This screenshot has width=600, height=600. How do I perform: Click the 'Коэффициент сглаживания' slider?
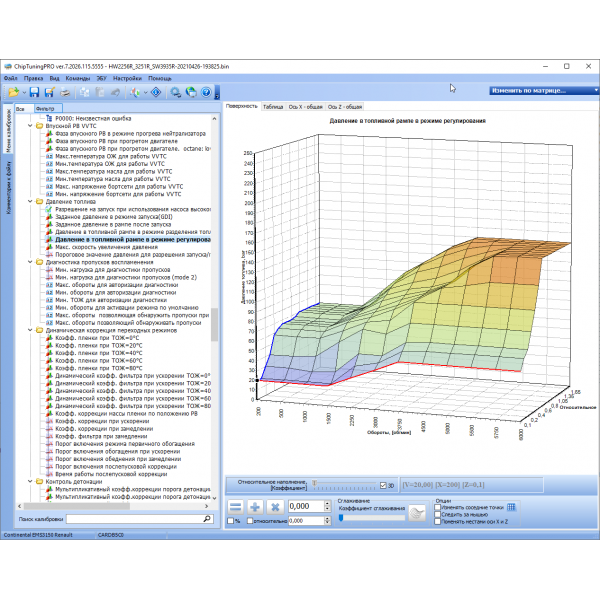point(370,518)
